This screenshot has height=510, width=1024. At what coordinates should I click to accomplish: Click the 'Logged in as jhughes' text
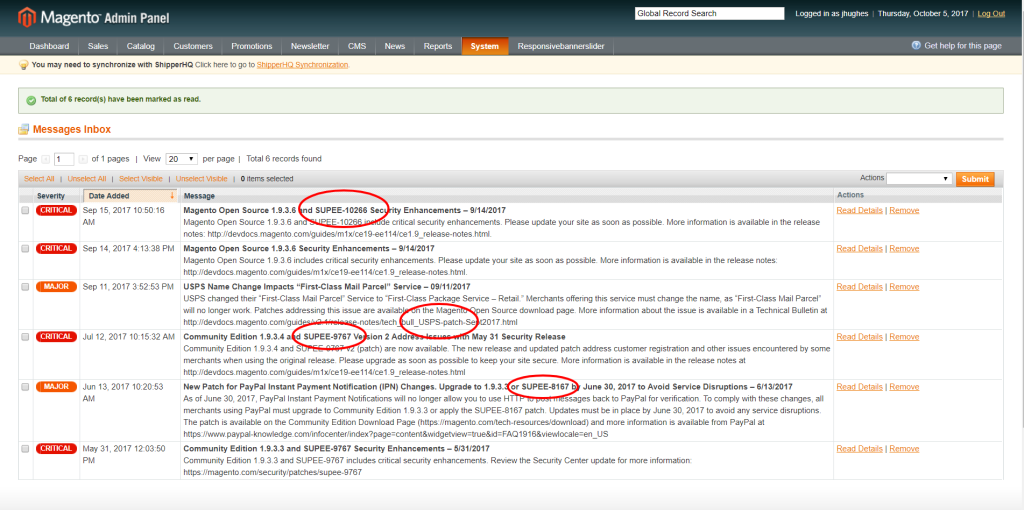click(831, 14)
